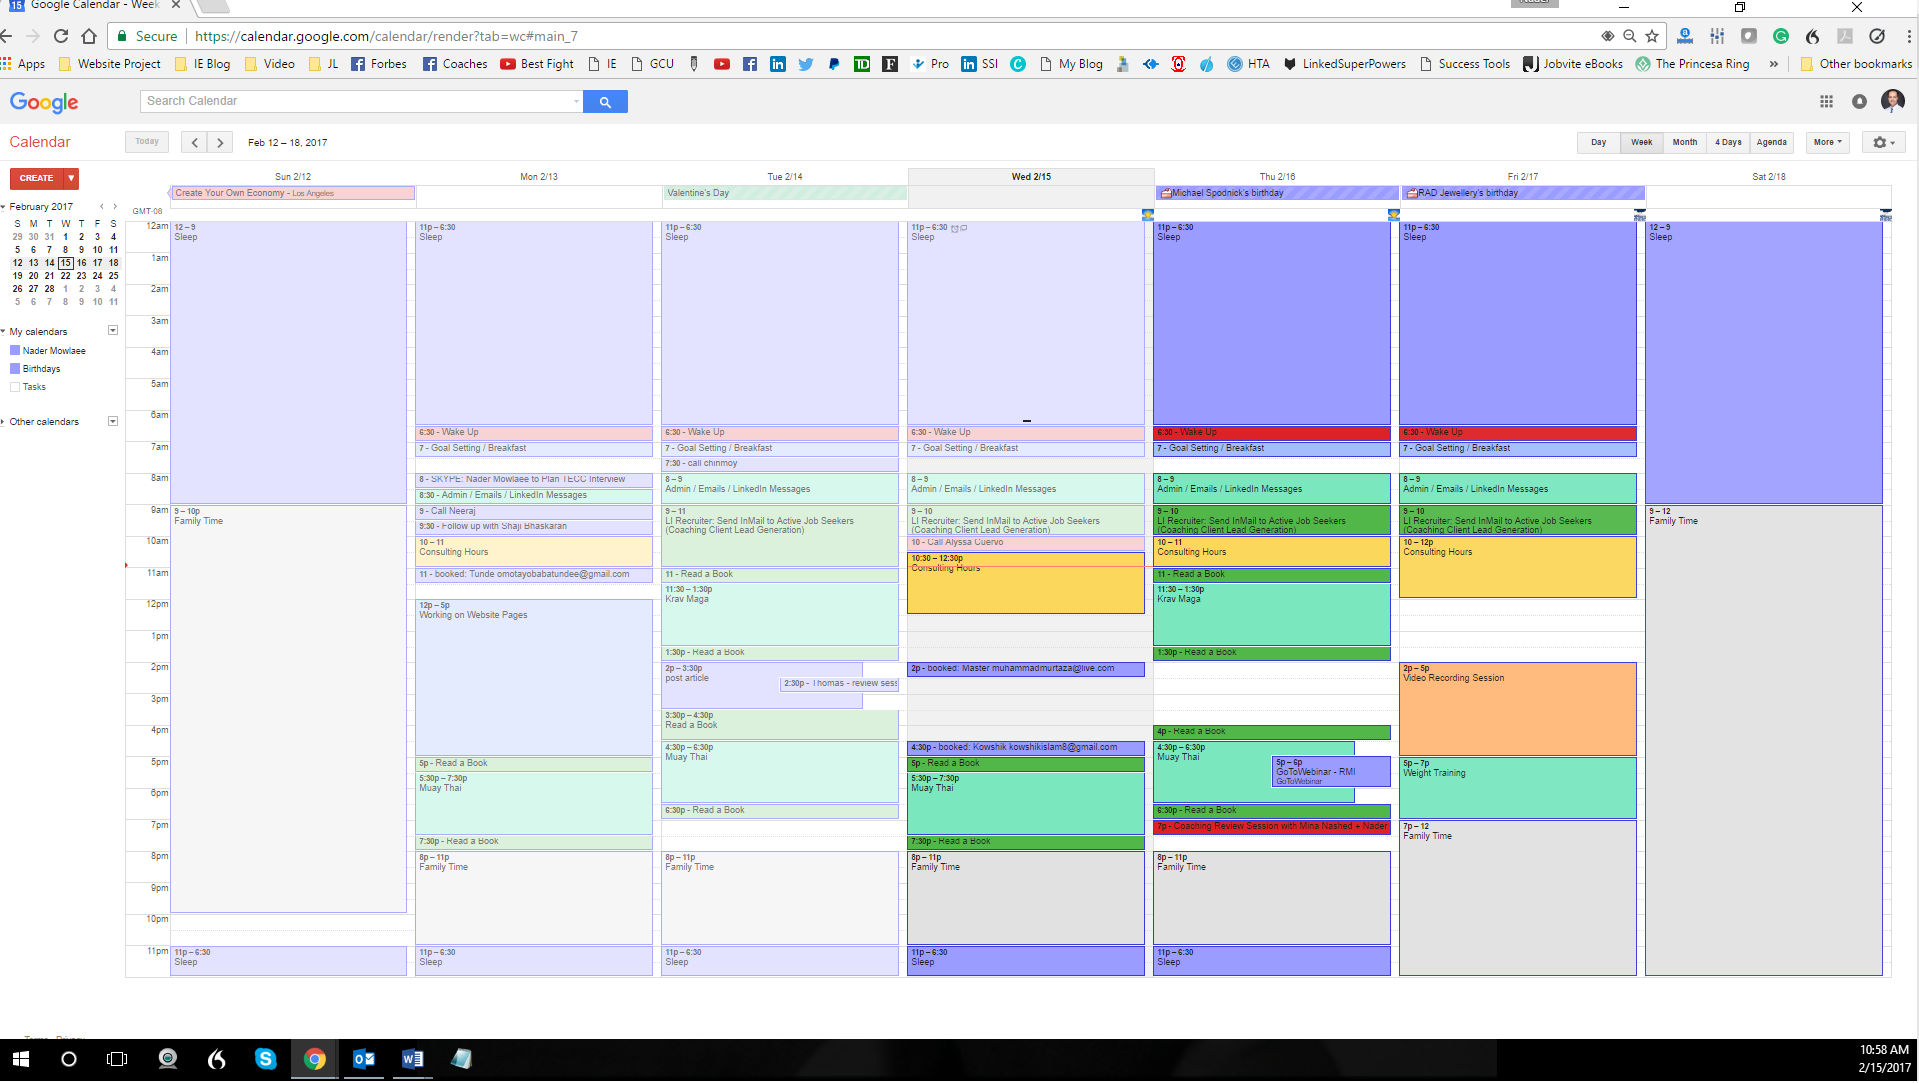This screenshot has width=1919, height=1083.
Task: Open the calendar settings gear
Action: 1879,142
